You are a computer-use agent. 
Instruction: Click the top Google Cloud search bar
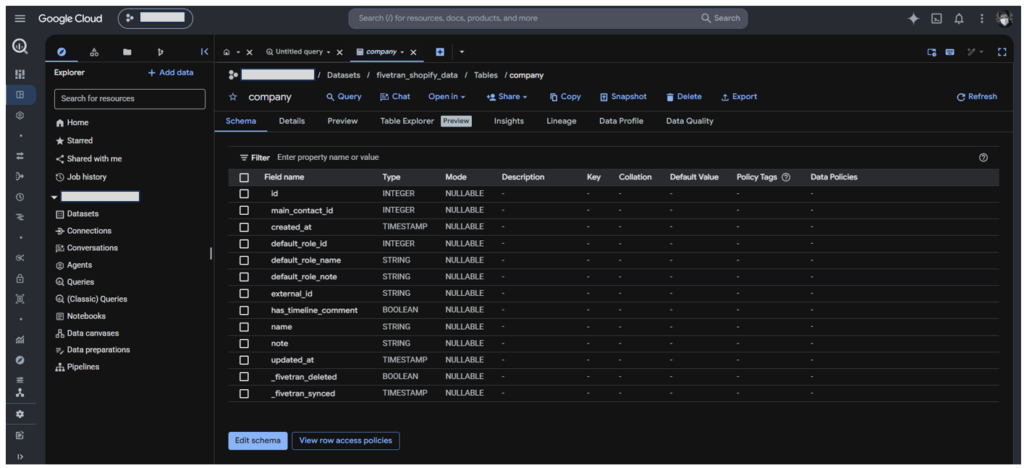click(548, 18)
